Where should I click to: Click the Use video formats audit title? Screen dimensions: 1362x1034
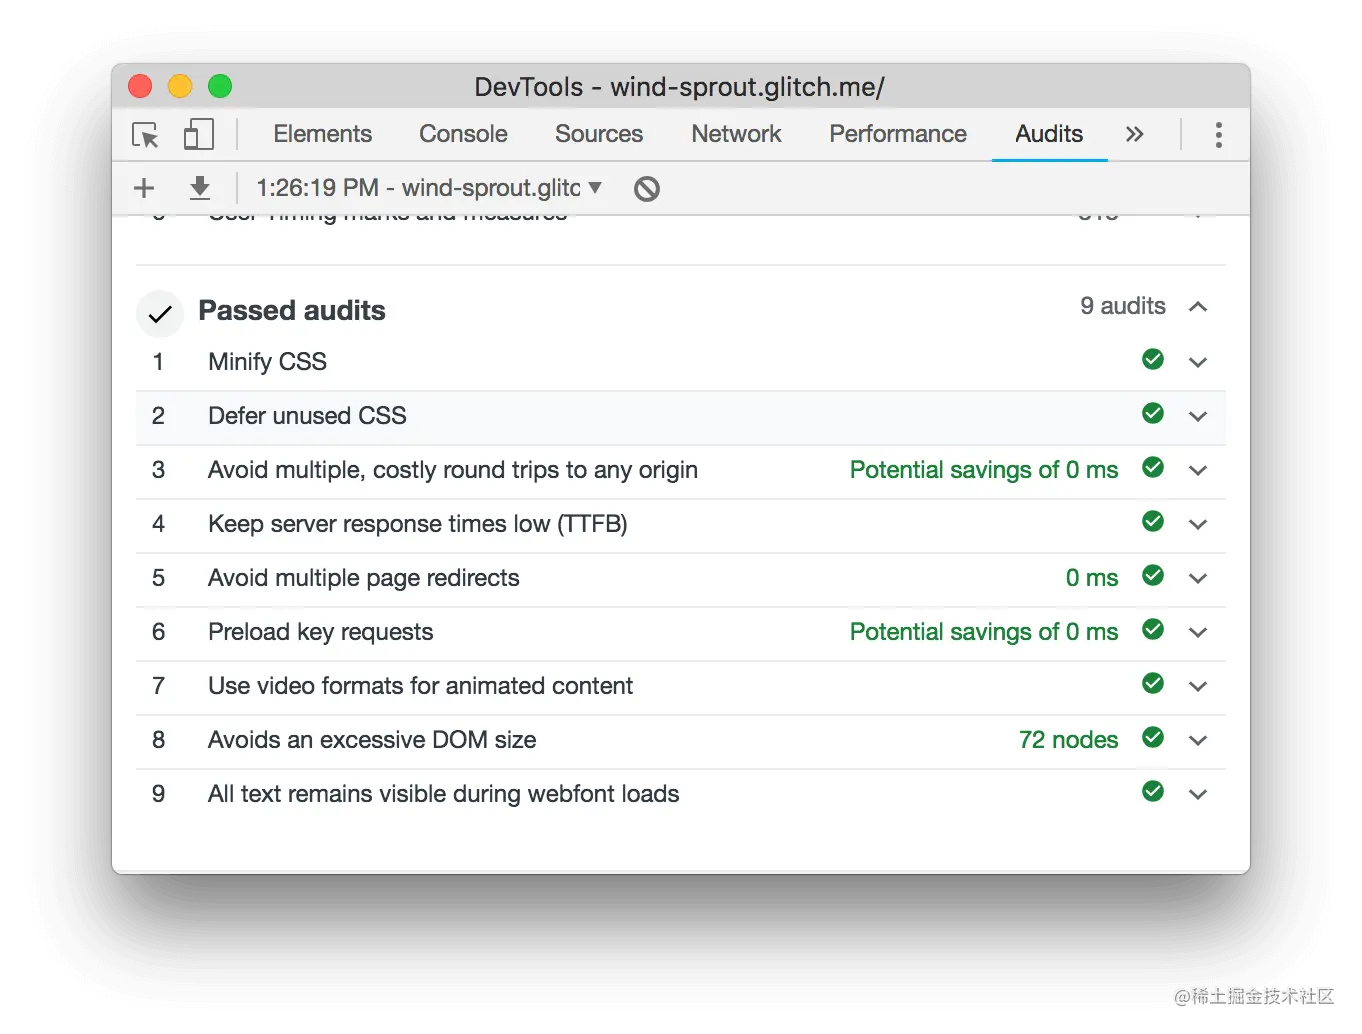point(420,686)
